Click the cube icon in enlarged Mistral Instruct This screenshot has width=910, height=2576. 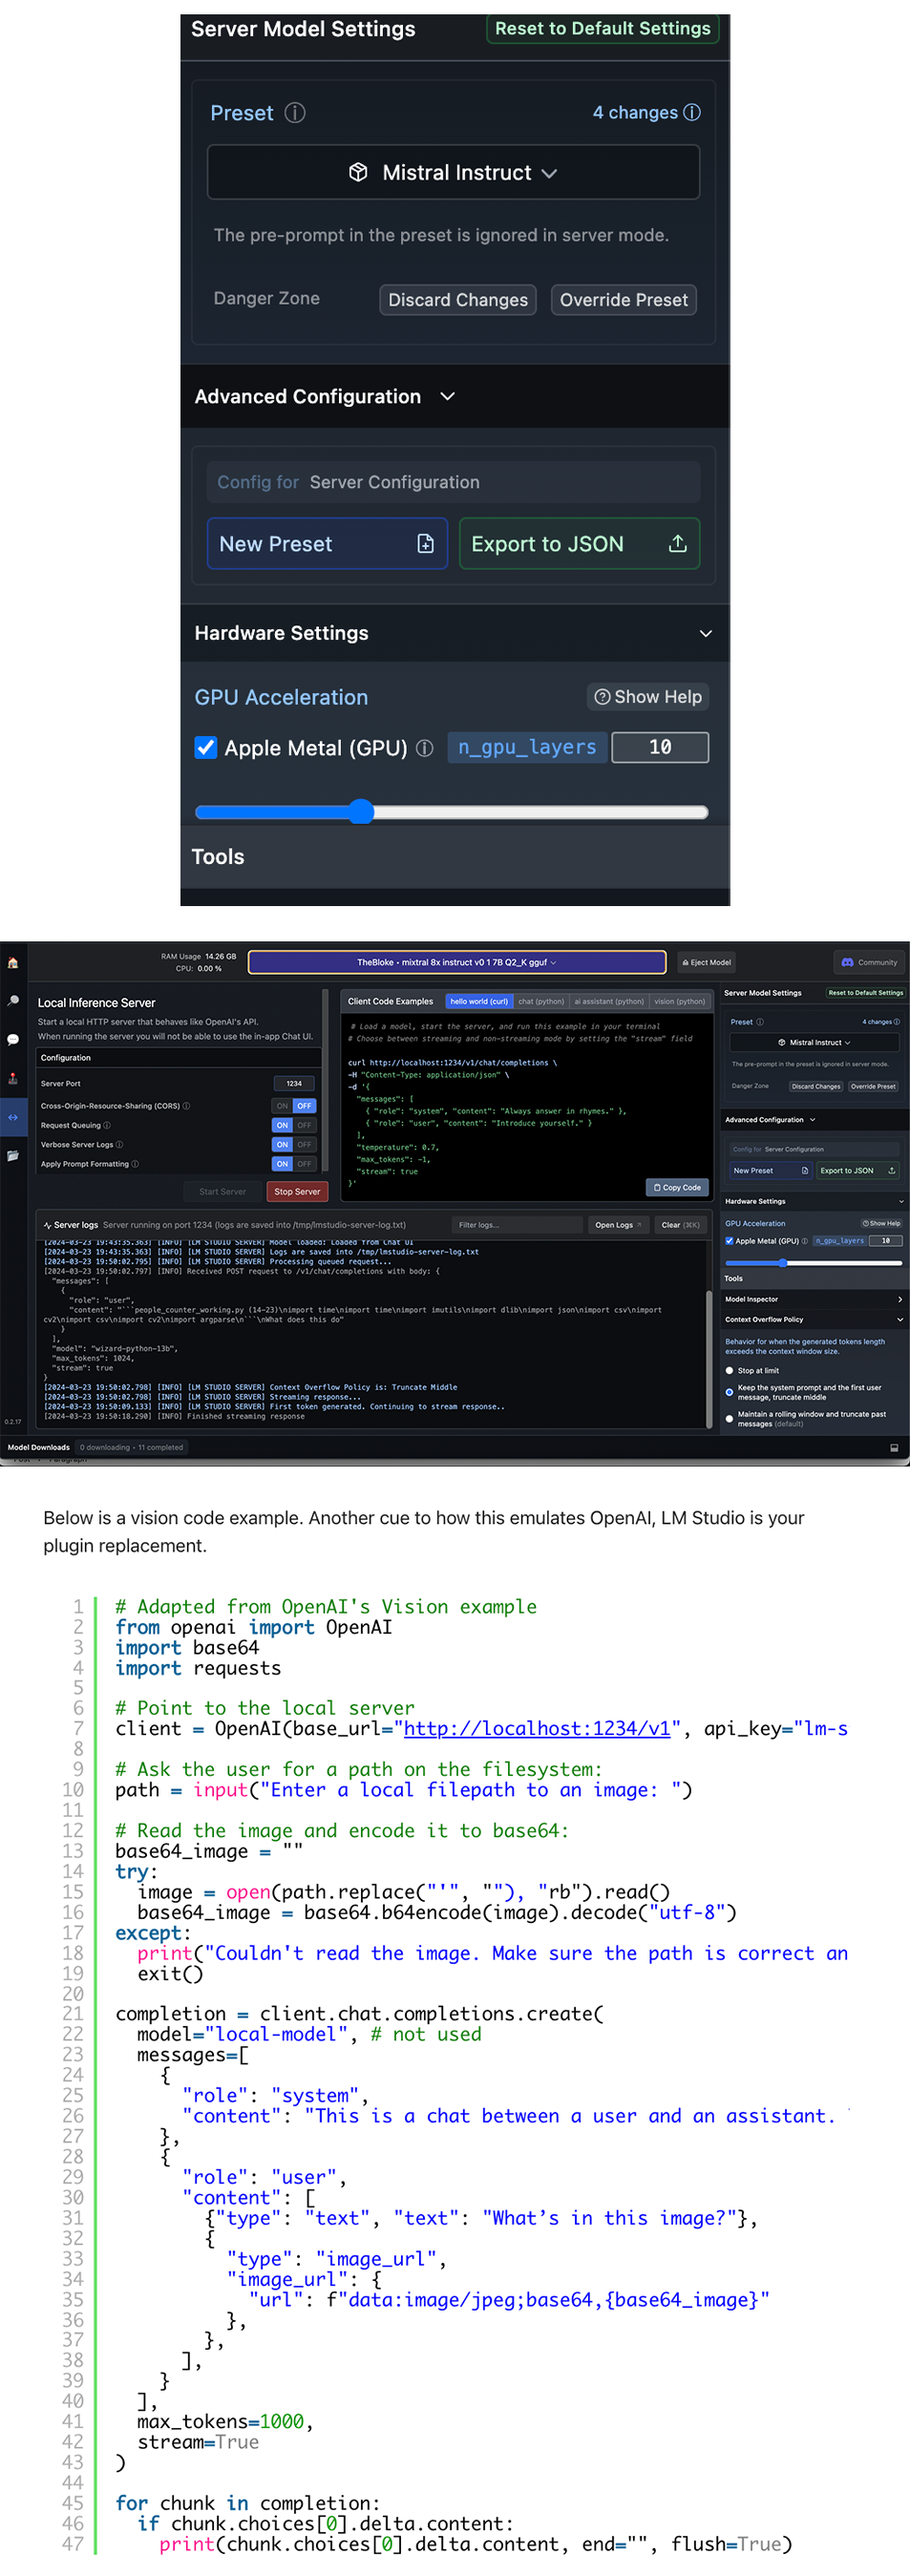tap(358, 172)
